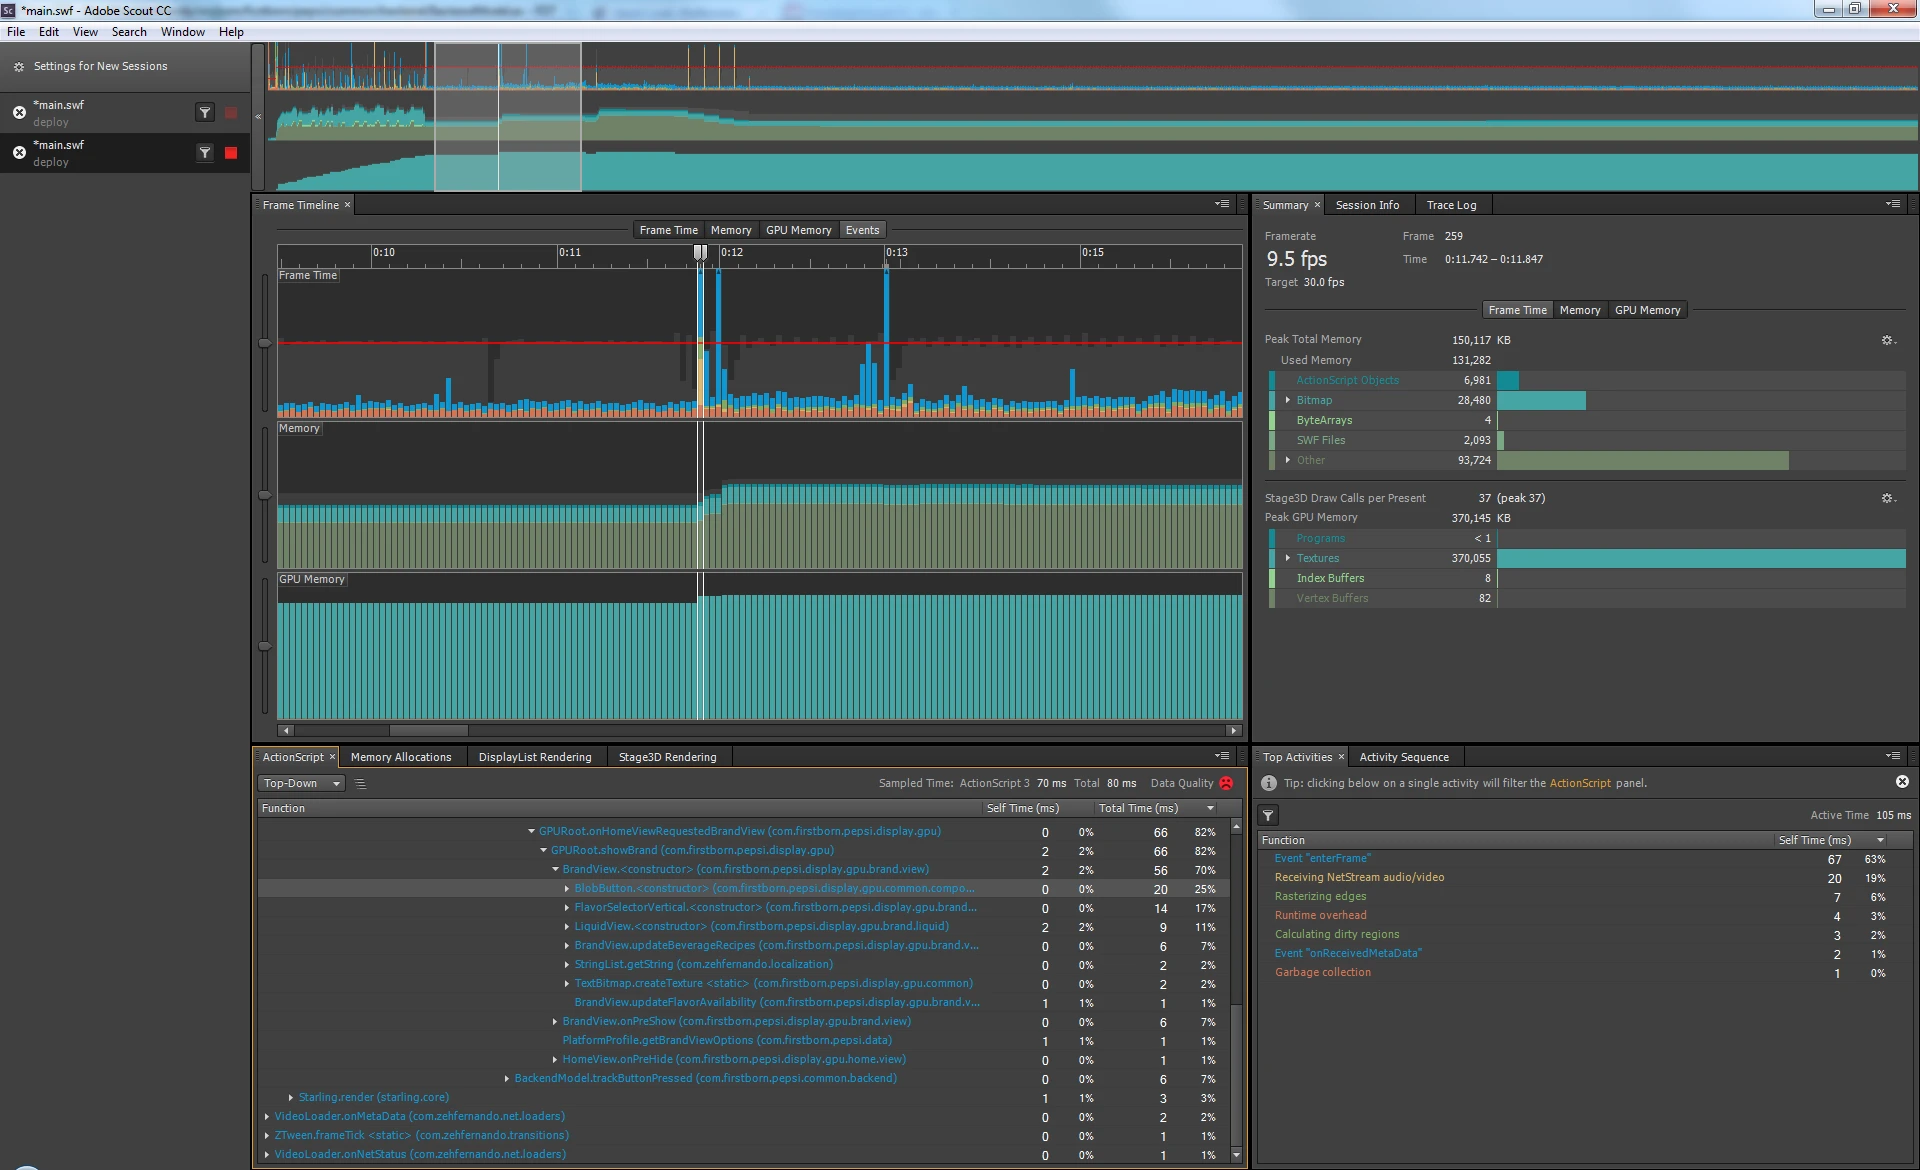Image resolution: width=1920 pixels, height=1170 pixels.
Task: Select Receiving NetStream audio/video activity
Action: click(1359, 877)
